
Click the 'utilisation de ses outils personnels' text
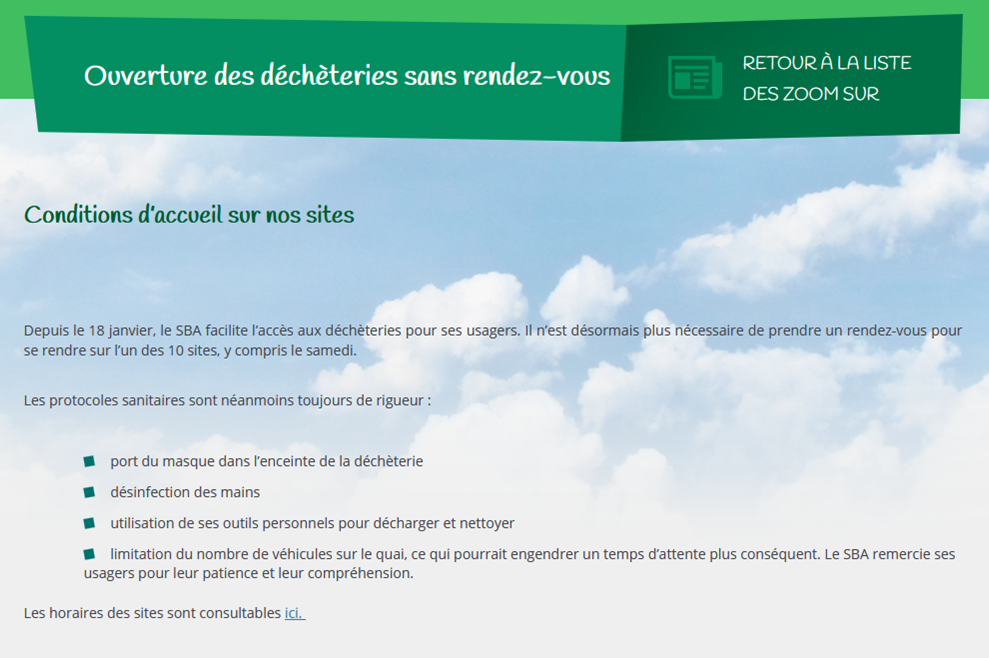pos(312,523)
